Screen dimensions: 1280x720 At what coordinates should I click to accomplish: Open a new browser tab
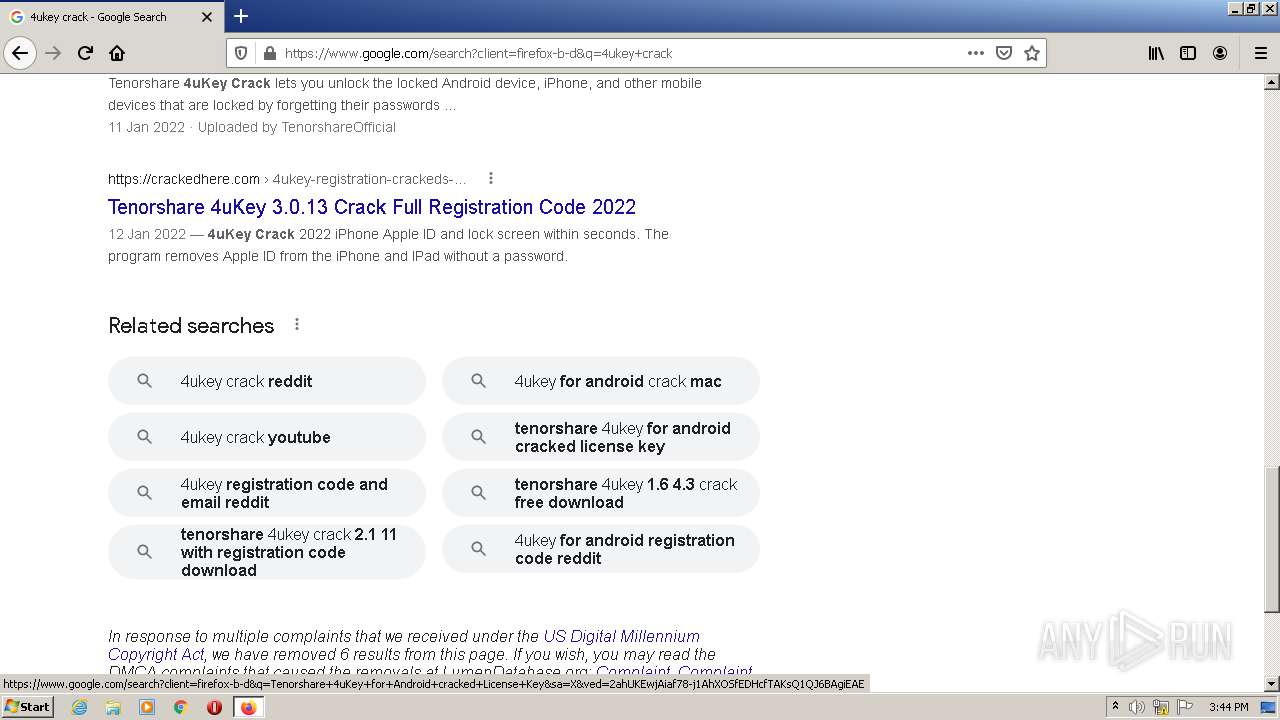coord(241,16)
